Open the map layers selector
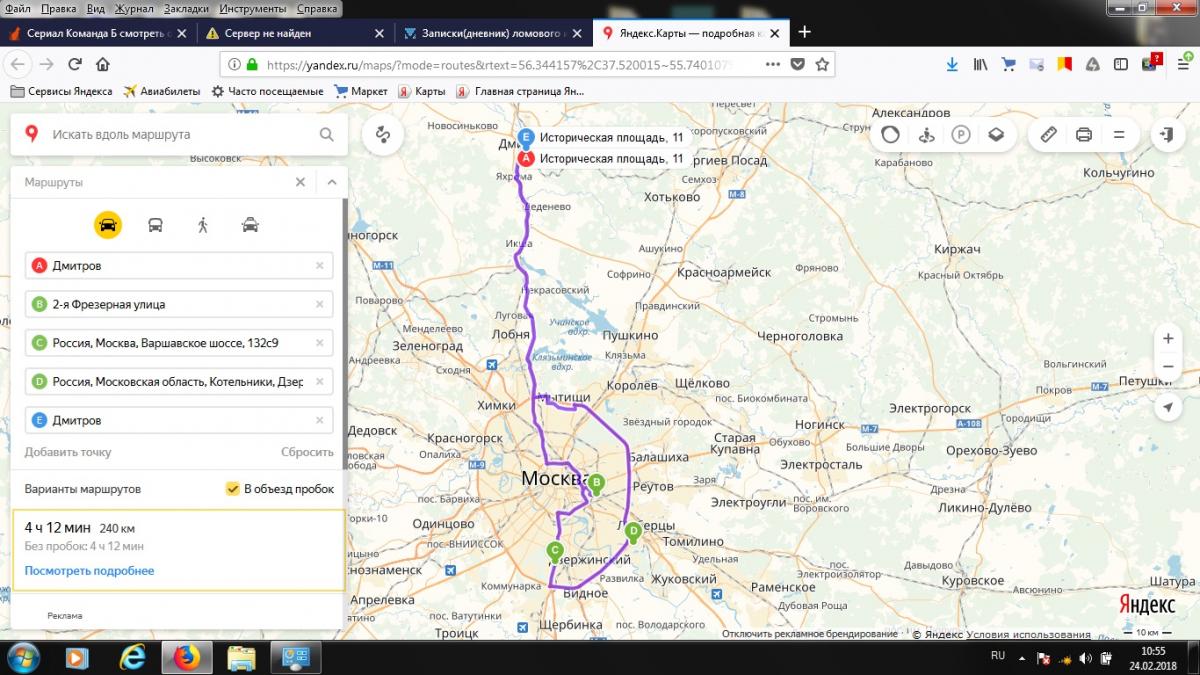This screenshot has height=675, width=1200. point(996,134)
